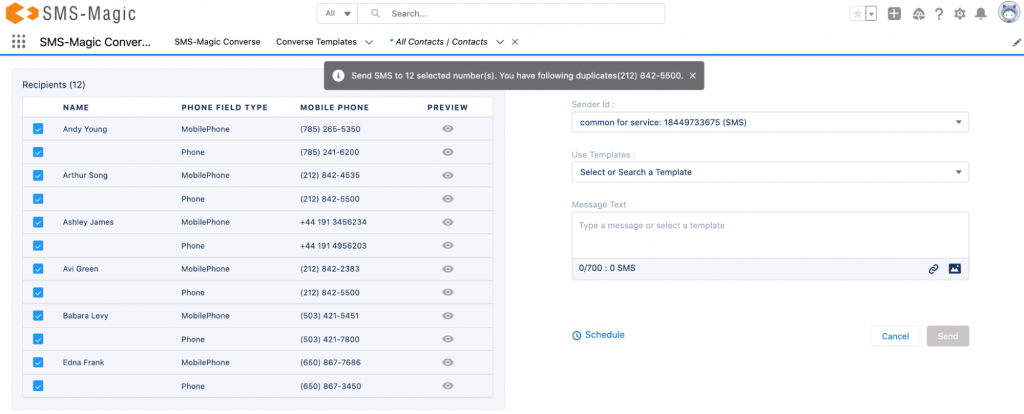Viewport: 1024px width, 414px height.
Task: Uncheck the Ashley James recipient checkbox
Action: (38, 222)
